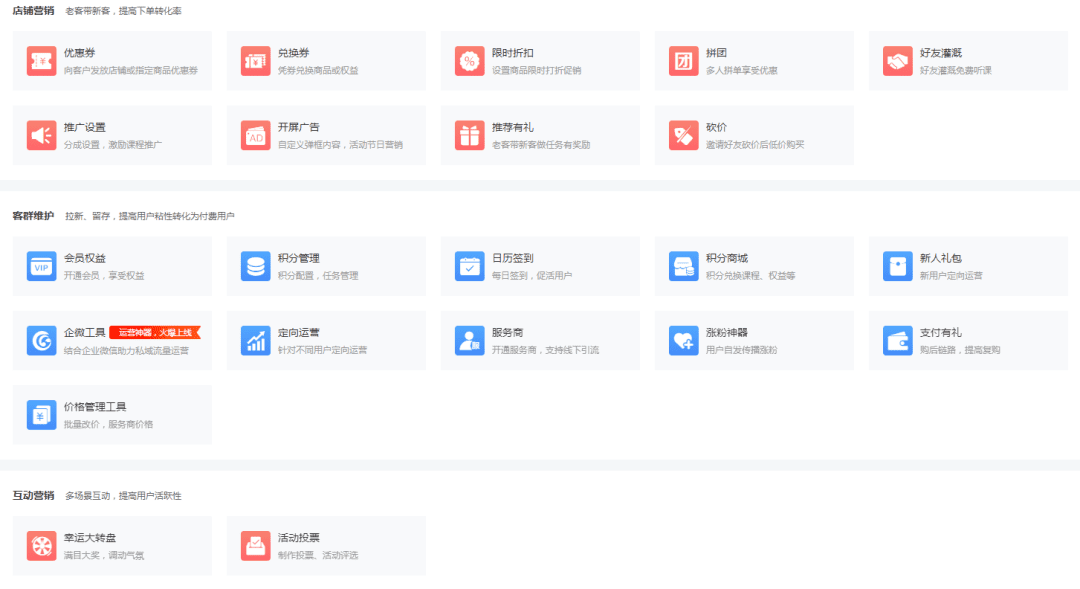Viewport: 1080px width, 589px height.
Task: Click the 拼团 title text
Action: (x=716, y=53)
